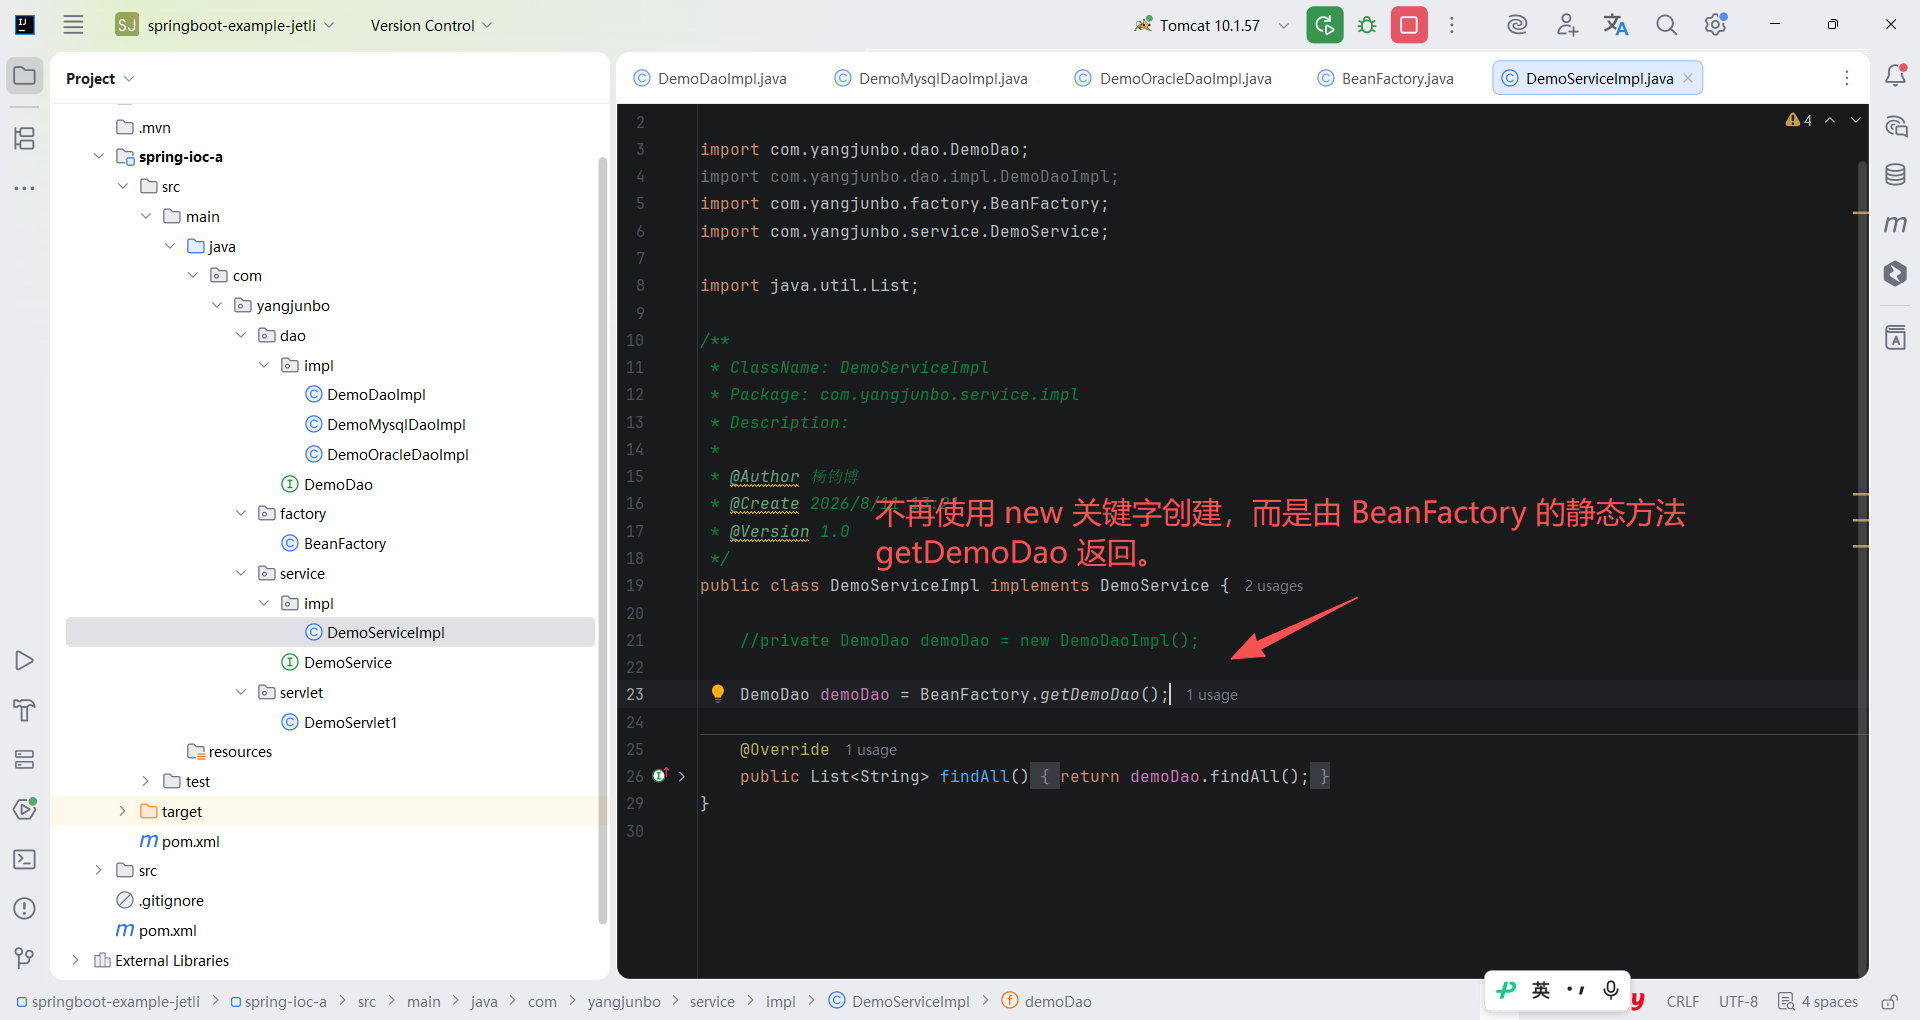The image size is (1920, 1020).
Task: Open the Project view selector dropdown
Action: [x=100, y=78]
